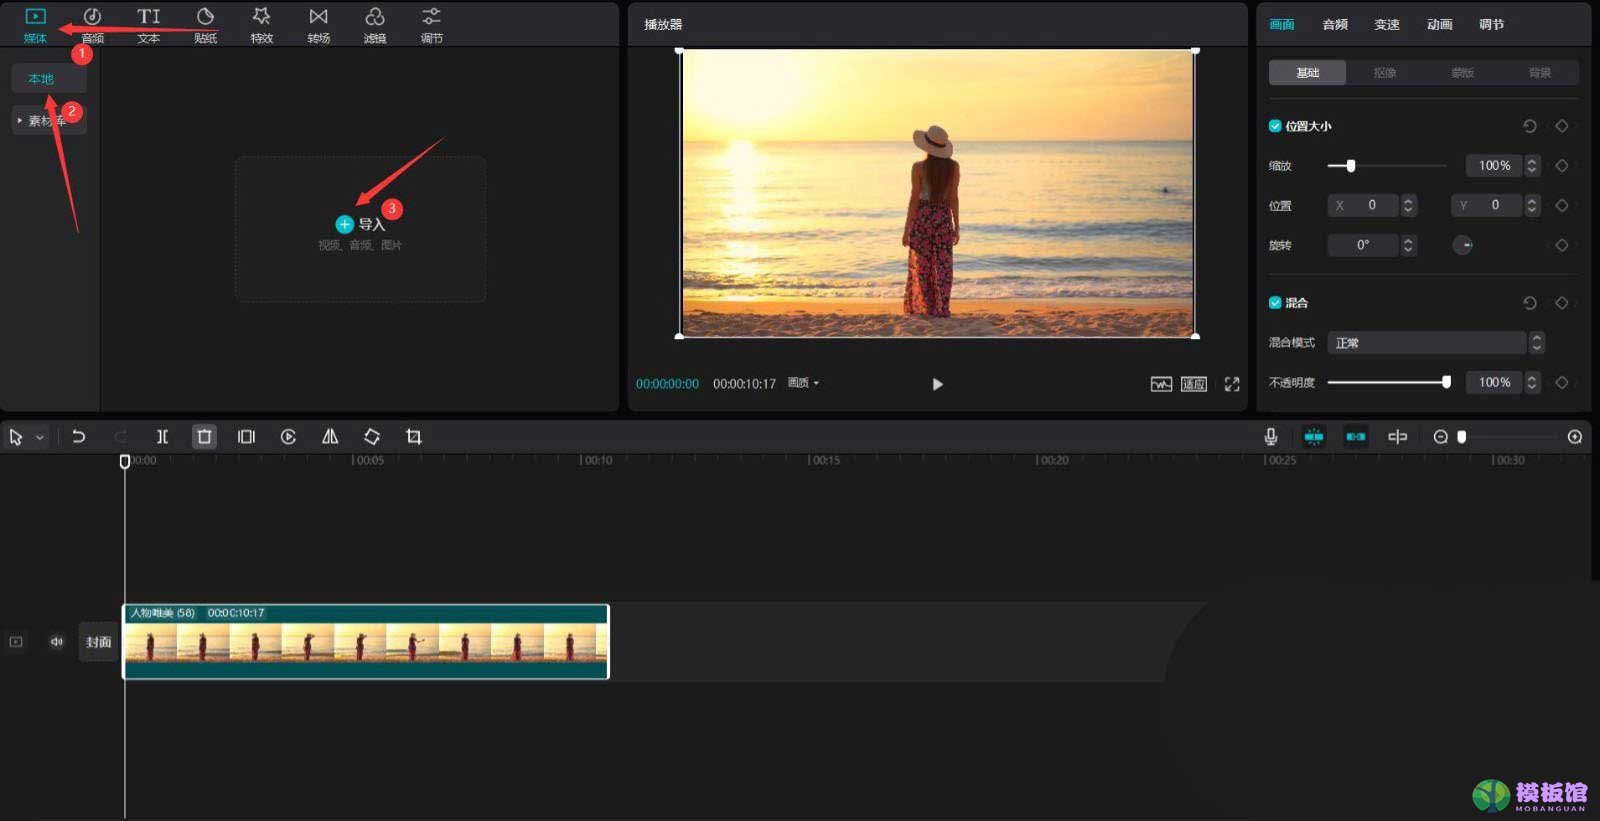This screenshot has height=821, width=1600.
Task: Open the 媒体 media panel
Action: 35,25
